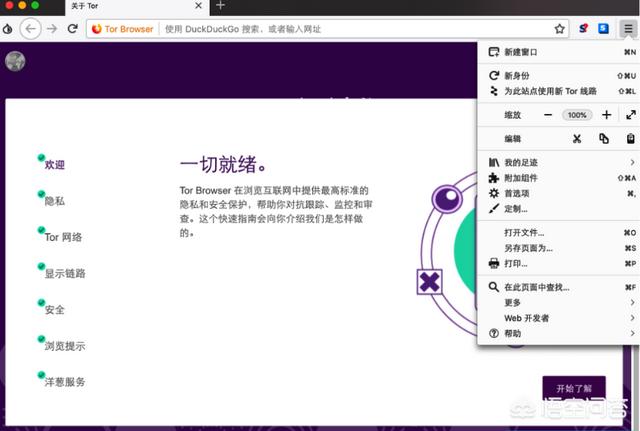The height and width of the screenshot is (431, 640).
Task: Expand the 更多 submenu chevron
Action: tap(632, 302)
